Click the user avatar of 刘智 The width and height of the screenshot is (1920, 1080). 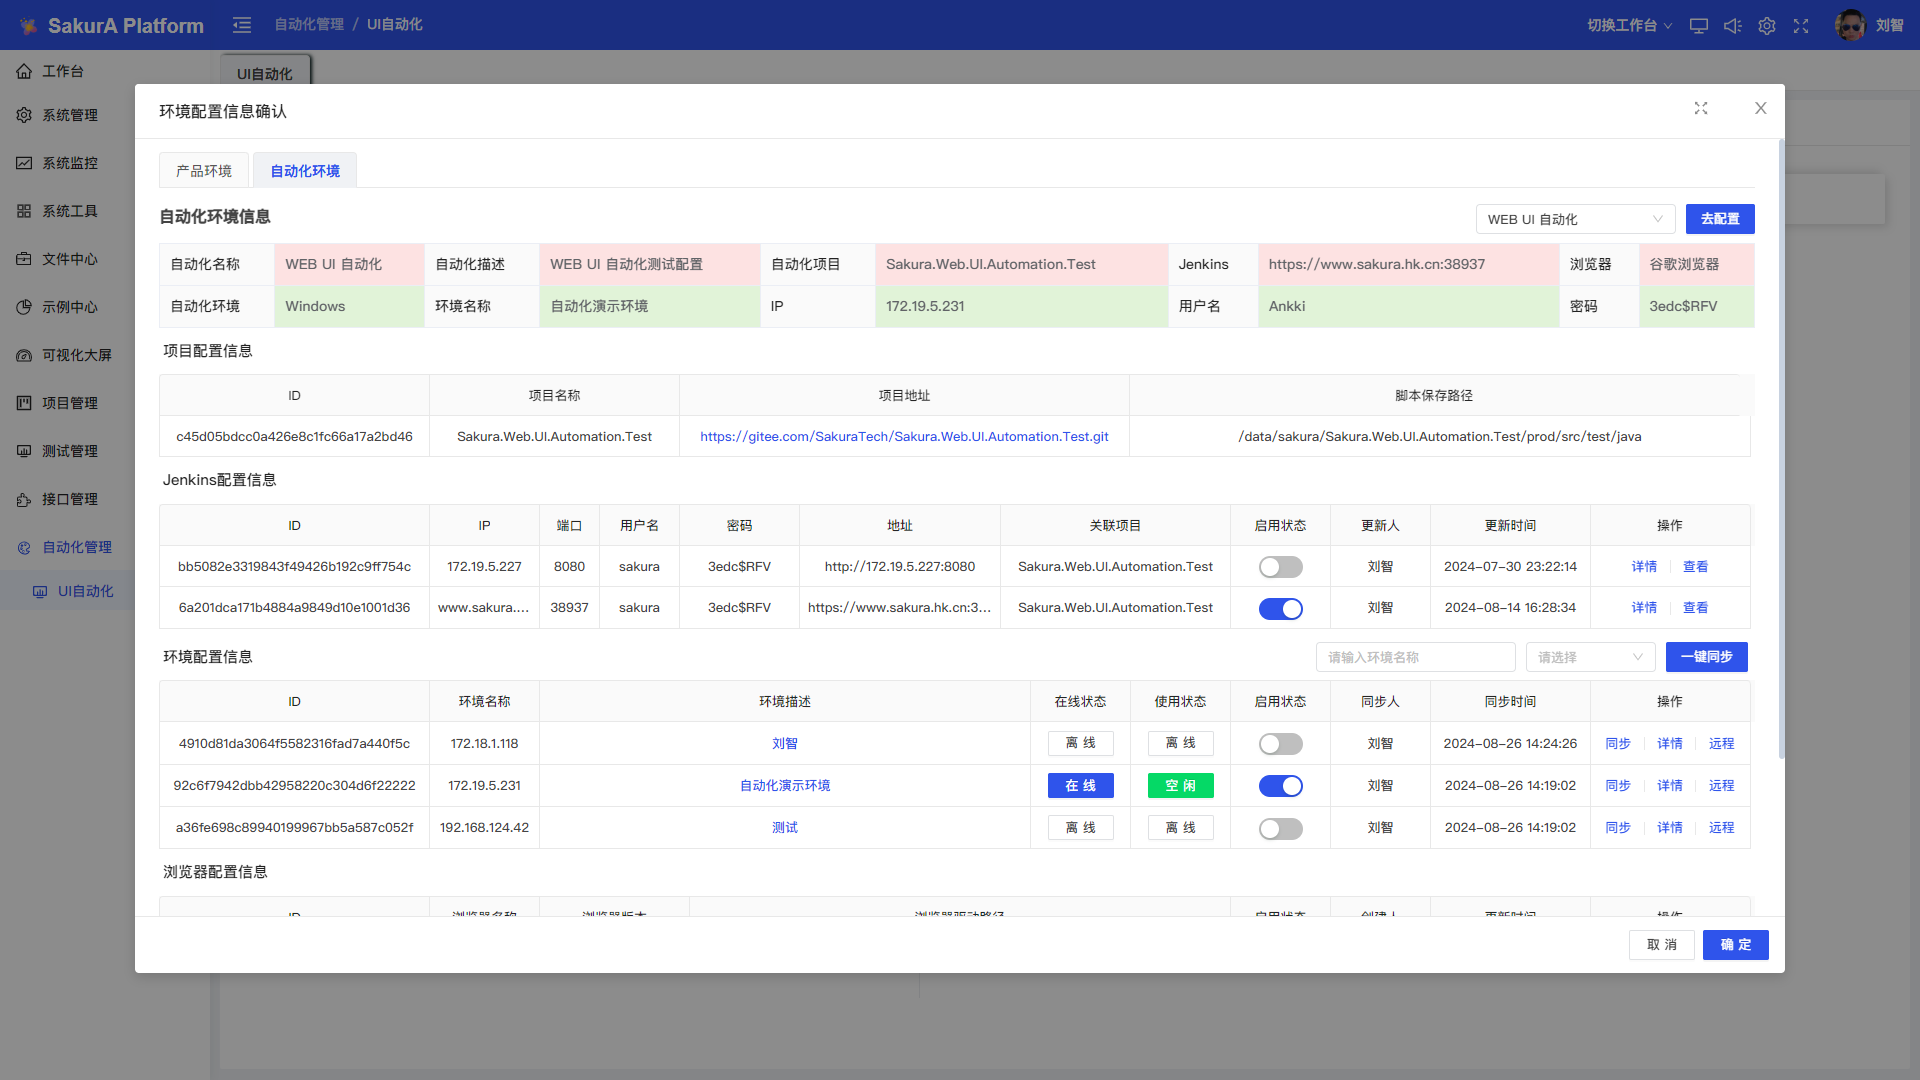pos(1850,25)
